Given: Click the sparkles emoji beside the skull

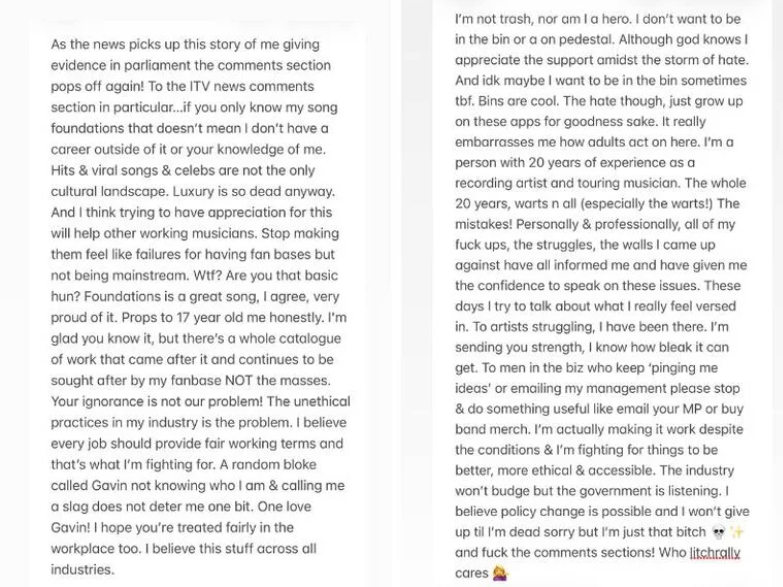Looking at the screenshot, I should (x=737, y=532).
